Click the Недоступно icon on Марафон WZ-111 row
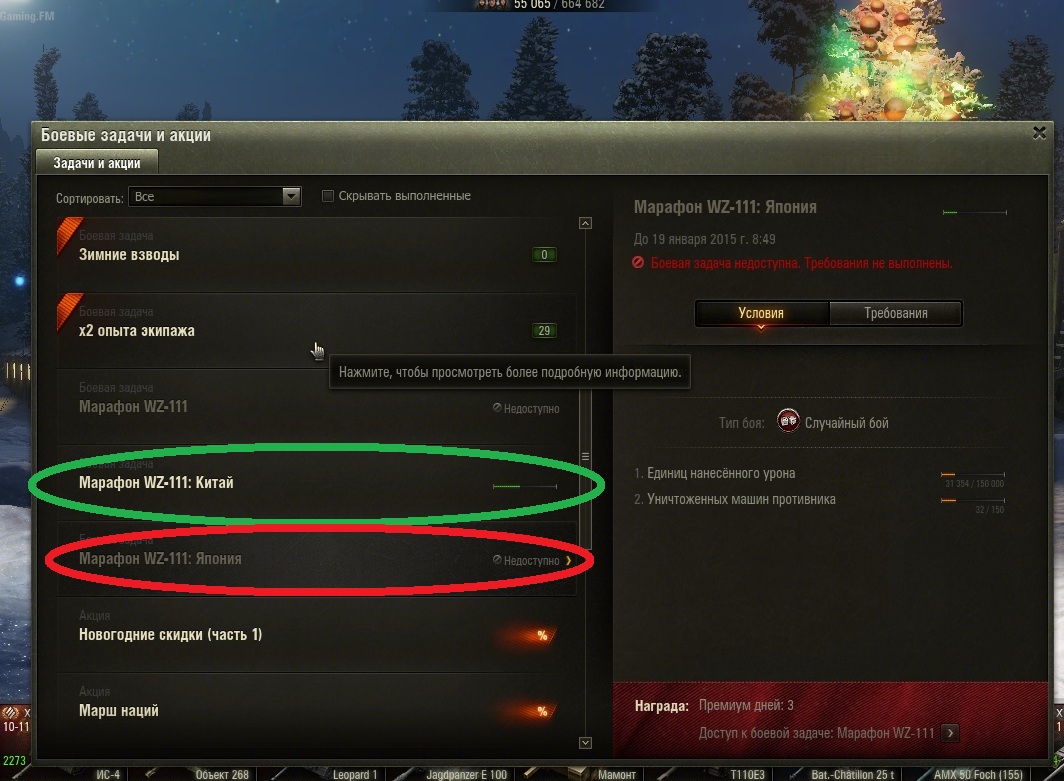 [497, 408]
